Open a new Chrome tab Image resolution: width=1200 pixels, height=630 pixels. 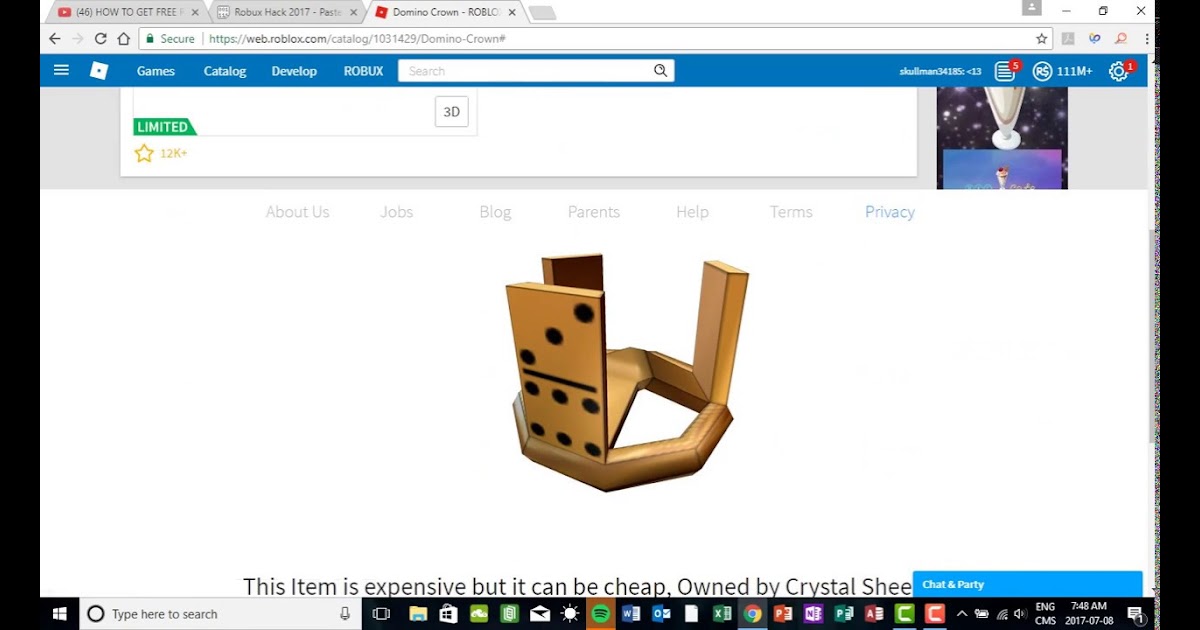(x=542, y=12)
